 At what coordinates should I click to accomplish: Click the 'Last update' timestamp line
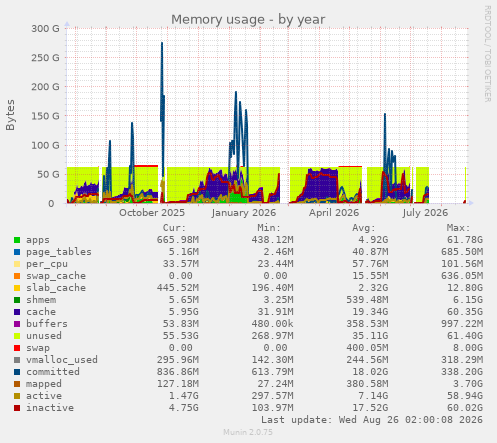click(x=372, y=420)
